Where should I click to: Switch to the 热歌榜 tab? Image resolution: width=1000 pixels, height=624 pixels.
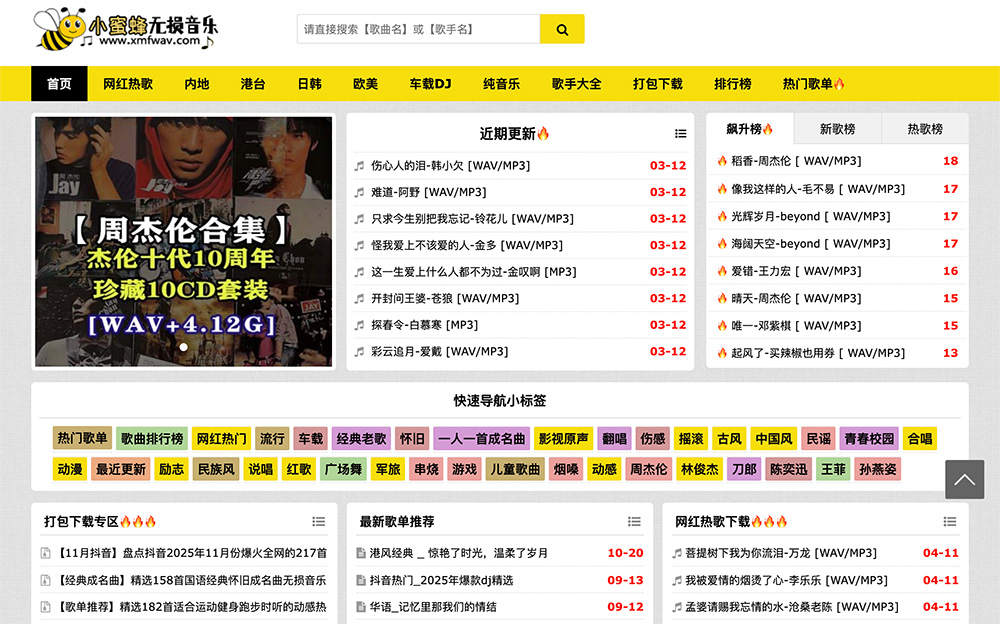924,129
